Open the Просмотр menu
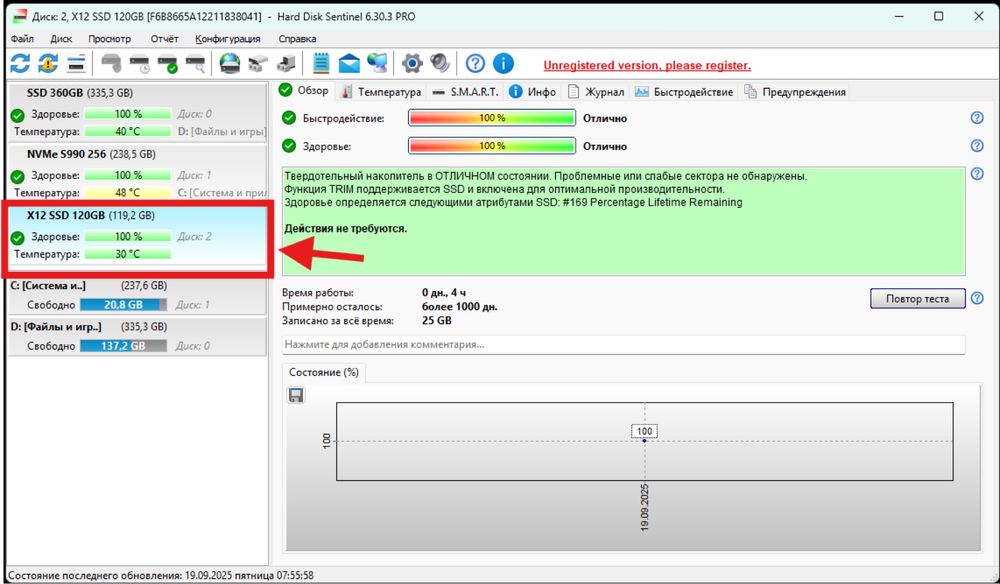Image resolution: width=1000 pixels, height=584 pixels. (110, 39)
